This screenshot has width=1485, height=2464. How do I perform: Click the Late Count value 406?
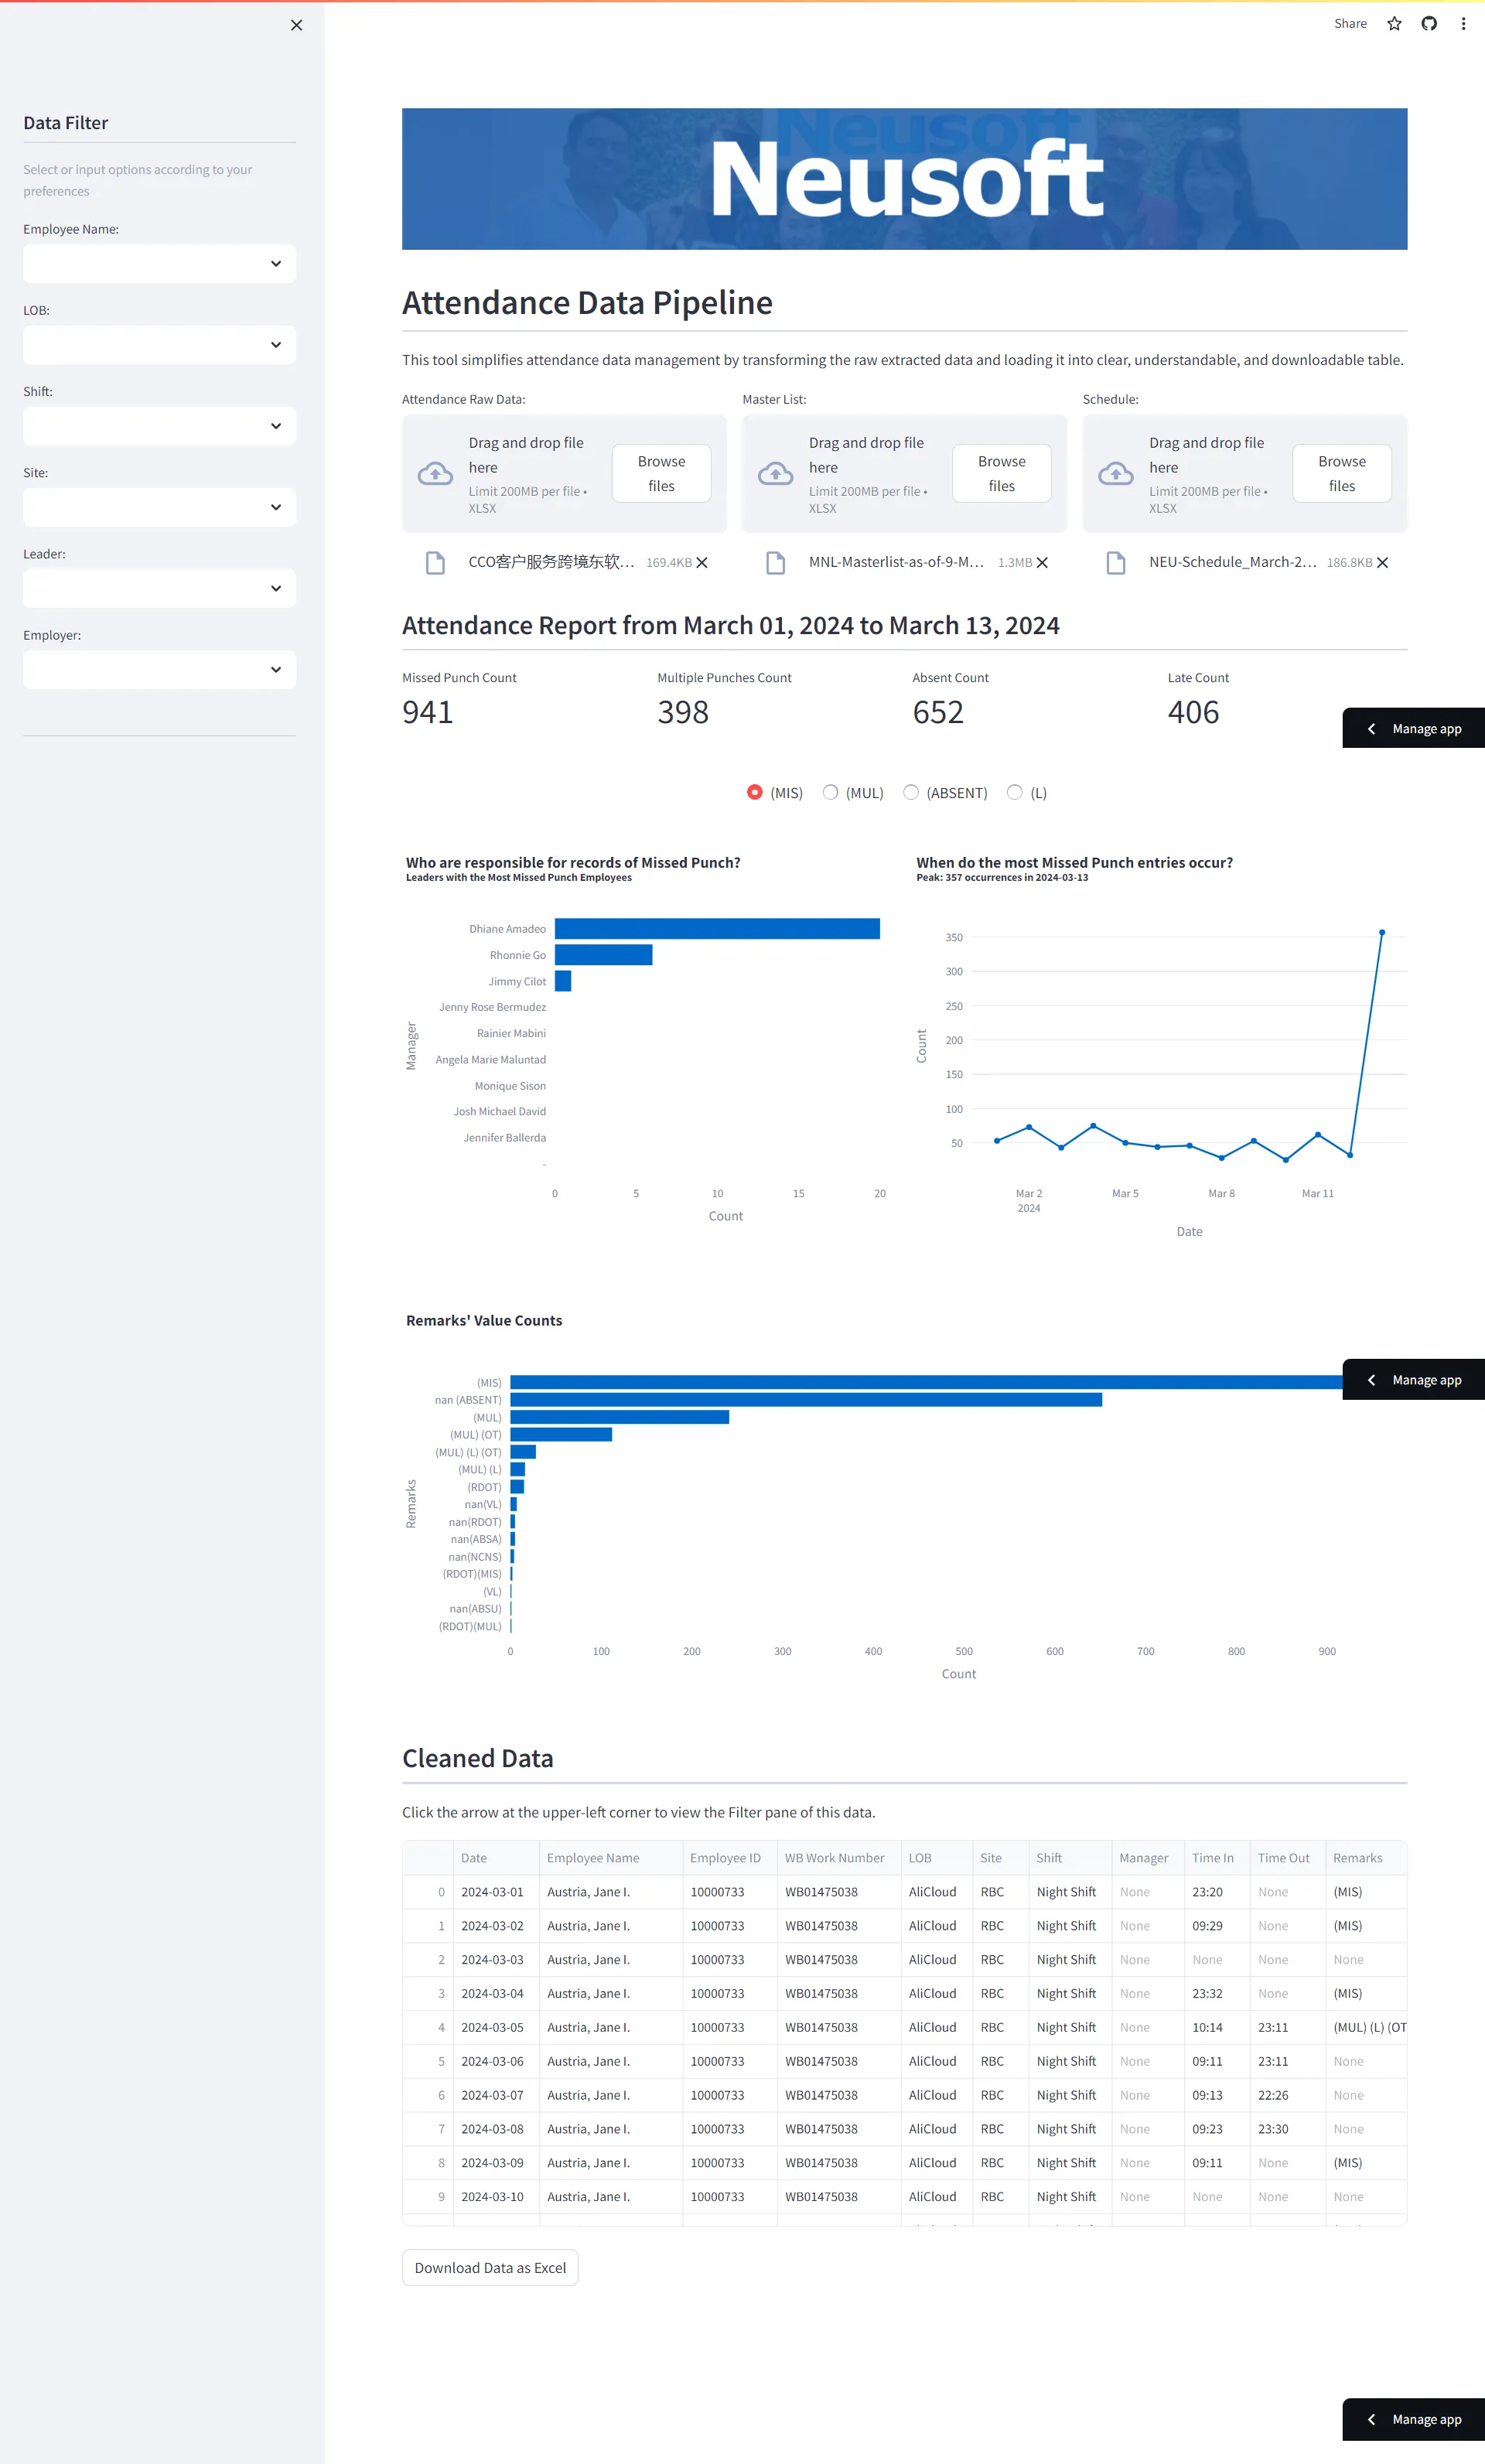coord(1193,712)
